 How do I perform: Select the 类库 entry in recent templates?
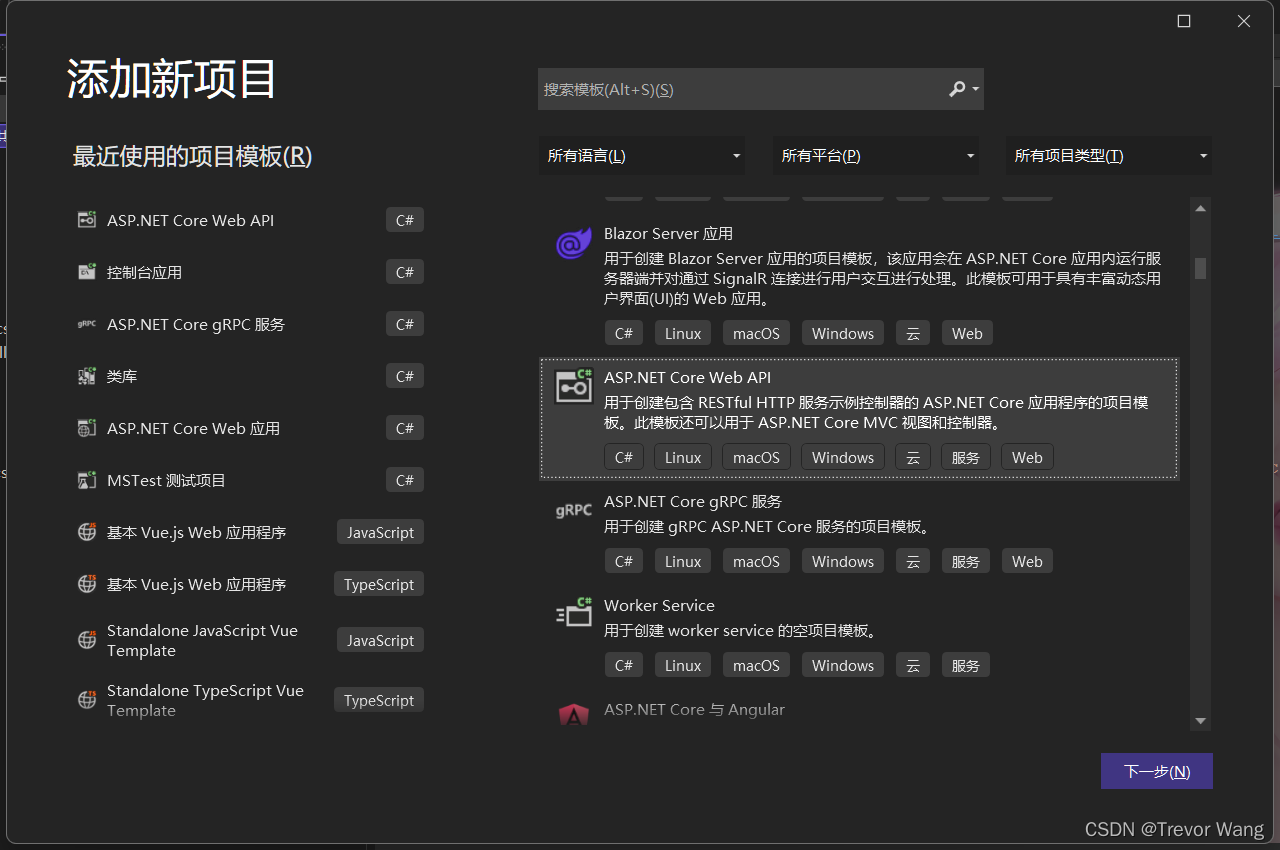[121, 375]
